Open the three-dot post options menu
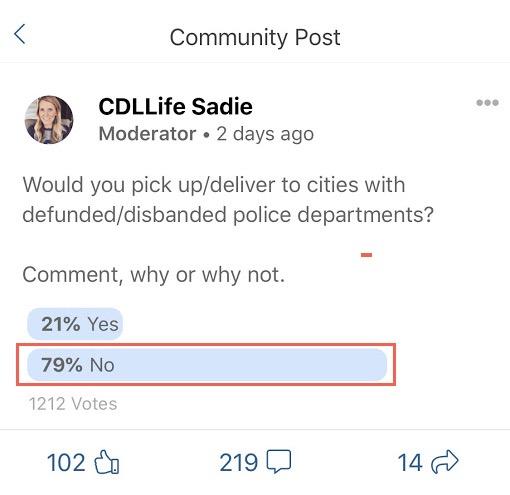Image resolution: width=510 pixels, height=495 pixels. [x=487, y=103]
